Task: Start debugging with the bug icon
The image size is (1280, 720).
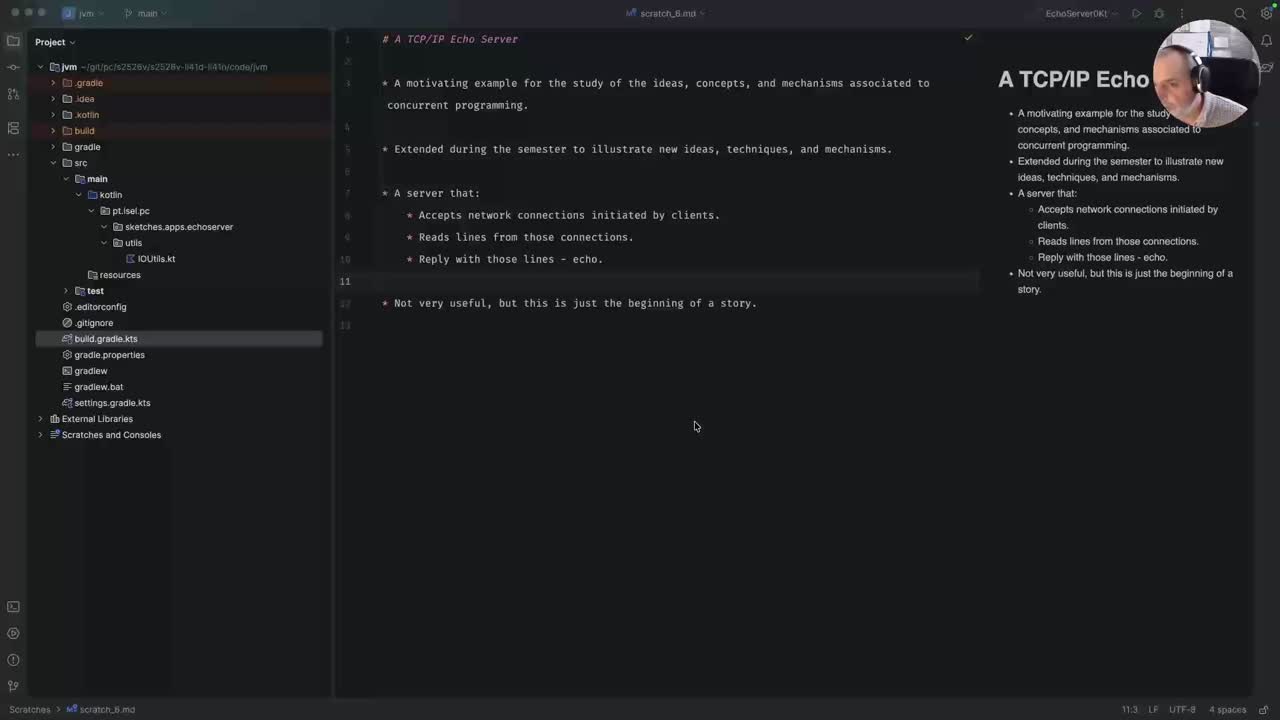Action: click(x=1159, y=14)
